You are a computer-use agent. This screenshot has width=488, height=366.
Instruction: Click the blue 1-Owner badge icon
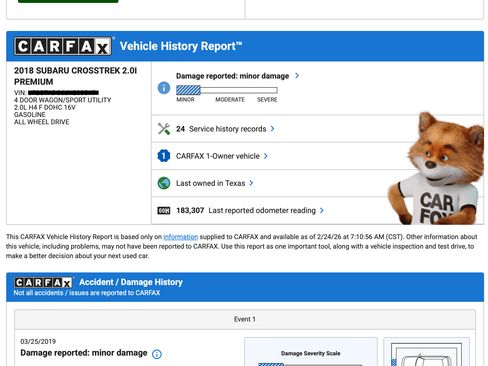164,156
